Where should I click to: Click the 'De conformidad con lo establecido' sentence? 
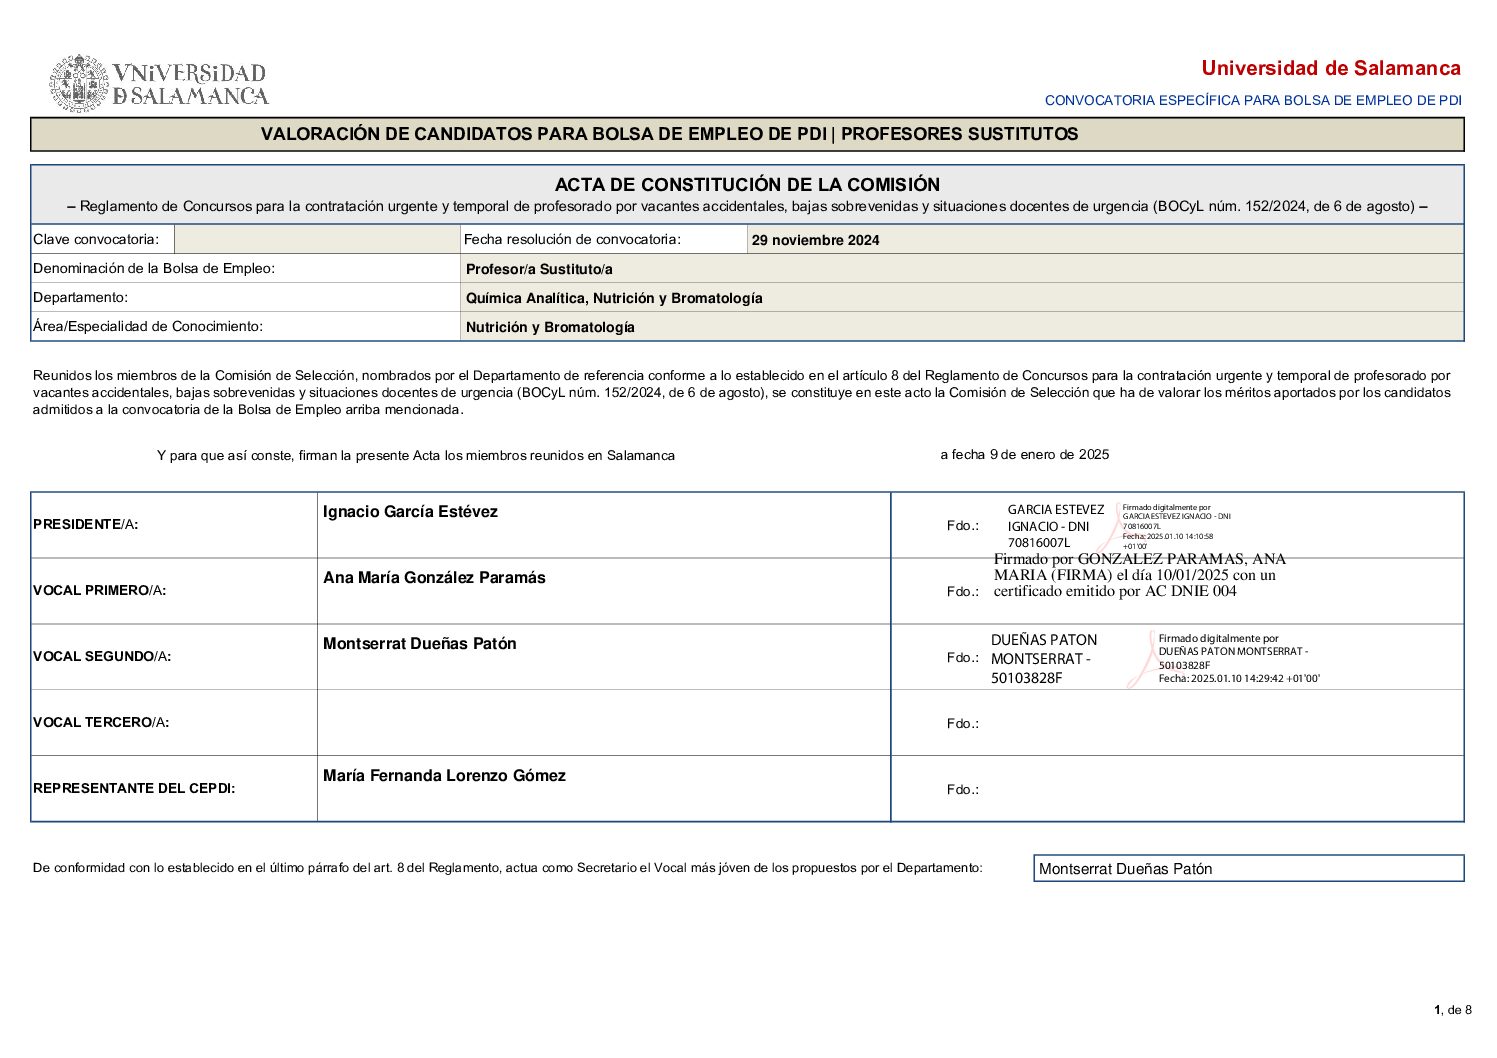coord(508,867)
